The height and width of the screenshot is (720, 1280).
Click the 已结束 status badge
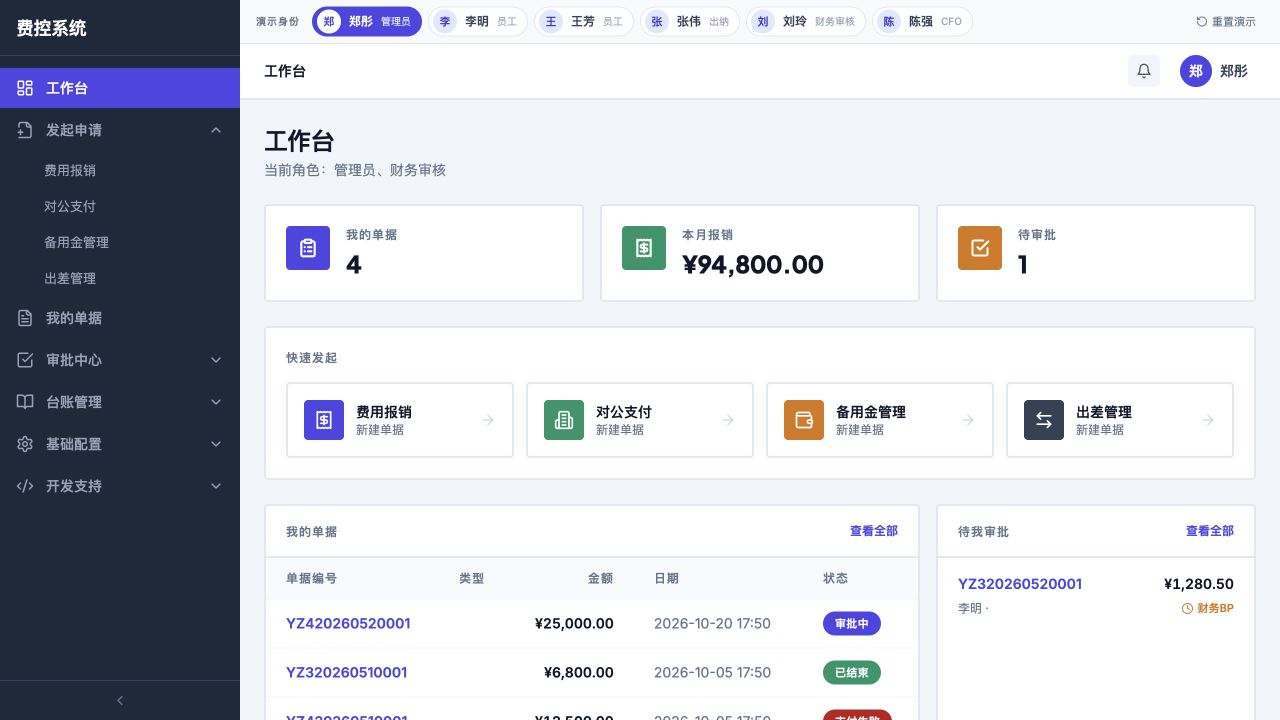[852, 672]
